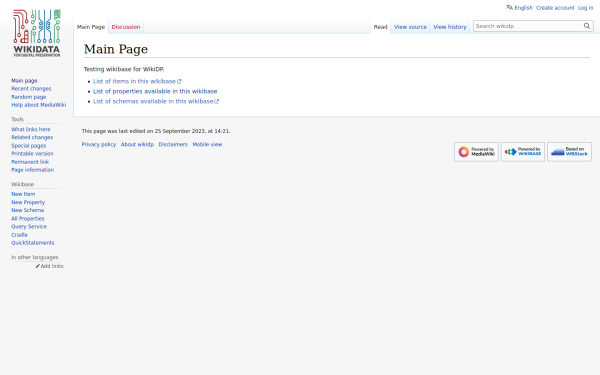Open the View source tab
Screen dimensions: 600x375
pos(410,27)
